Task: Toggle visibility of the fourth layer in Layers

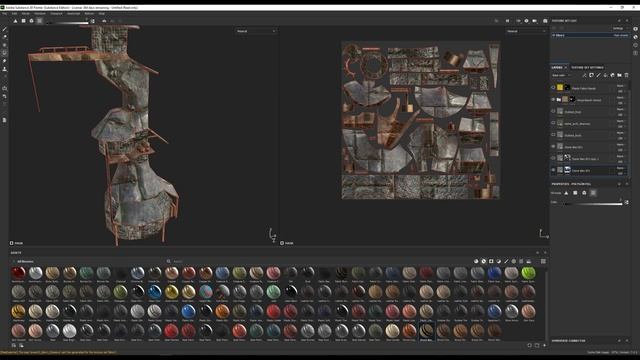Action: (553, 123)
